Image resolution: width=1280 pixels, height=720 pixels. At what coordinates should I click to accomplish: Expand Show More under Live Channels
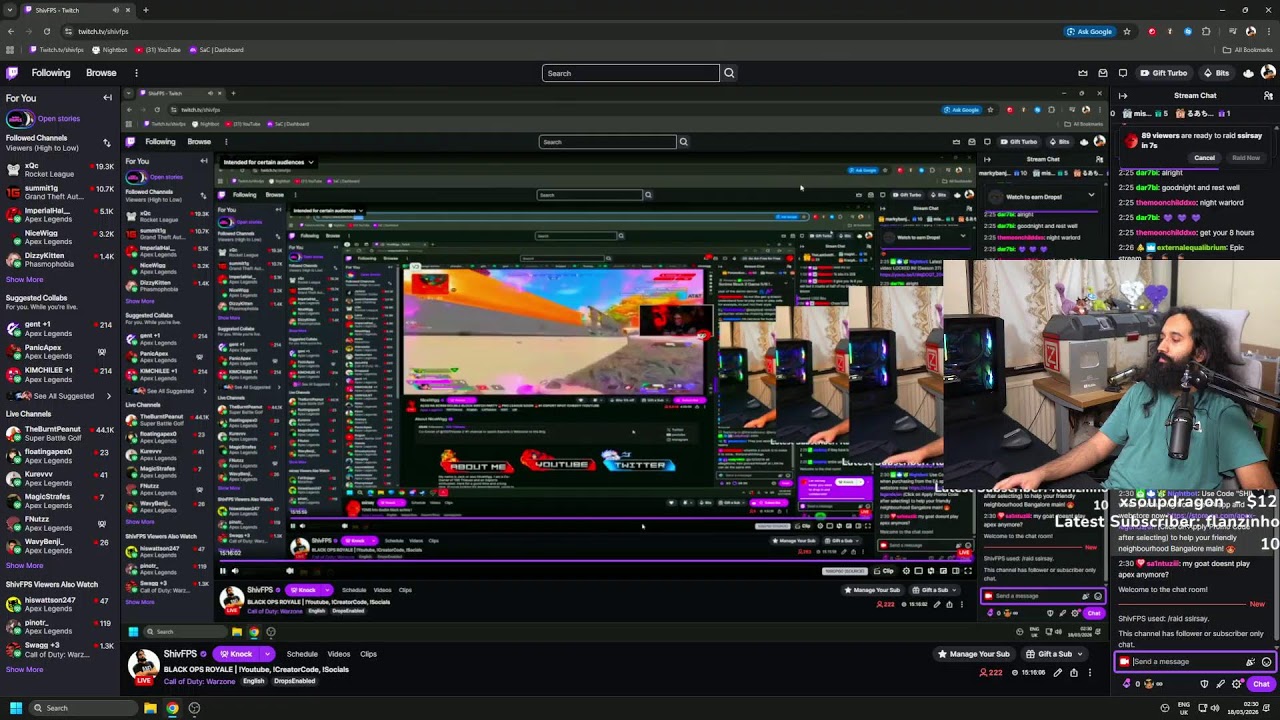pos(24,566)
